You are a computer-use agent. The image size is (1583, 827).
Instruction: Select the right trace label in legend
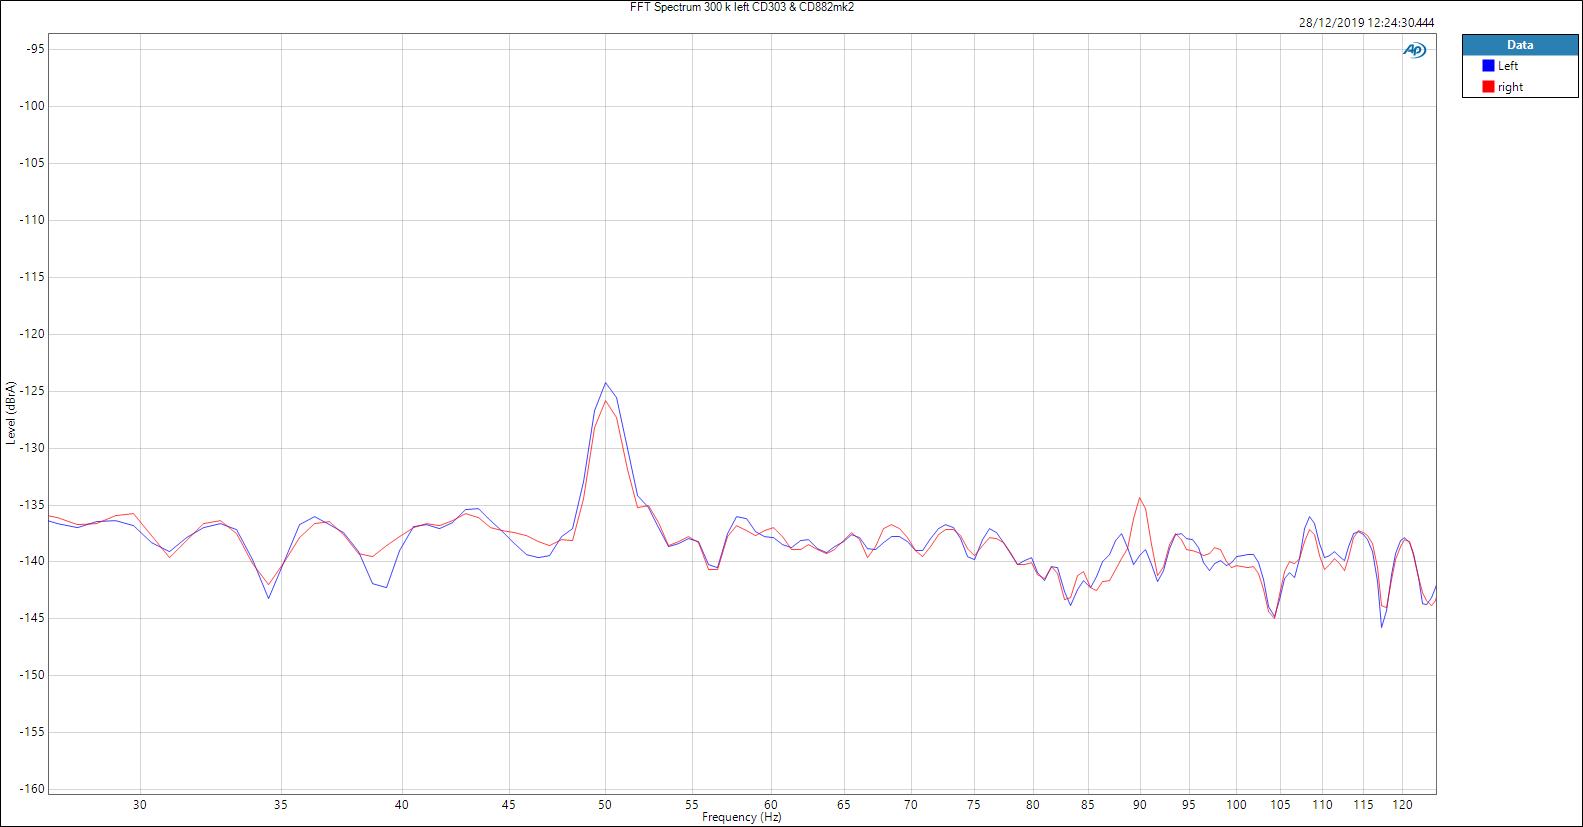[1510, 87]
